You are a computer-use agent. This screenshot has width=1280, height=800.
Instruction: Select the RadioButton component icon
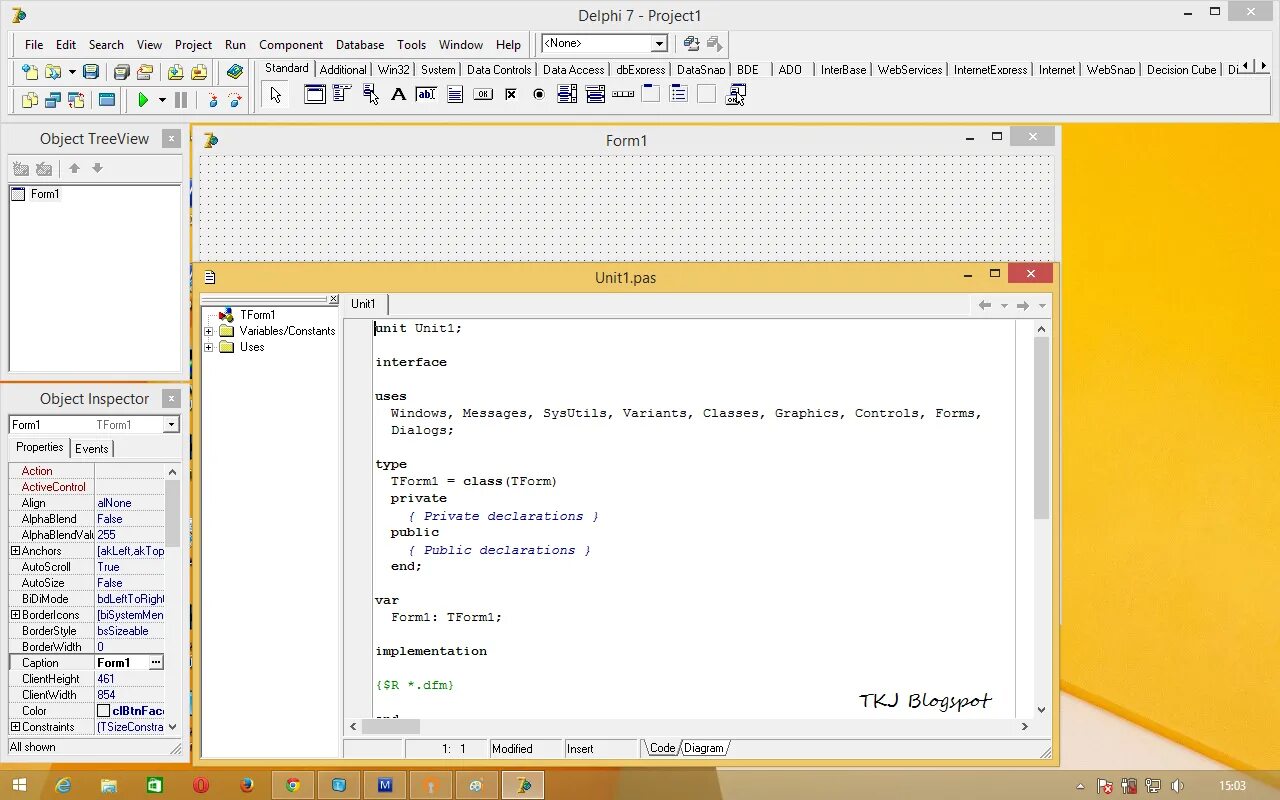point(539,95)
